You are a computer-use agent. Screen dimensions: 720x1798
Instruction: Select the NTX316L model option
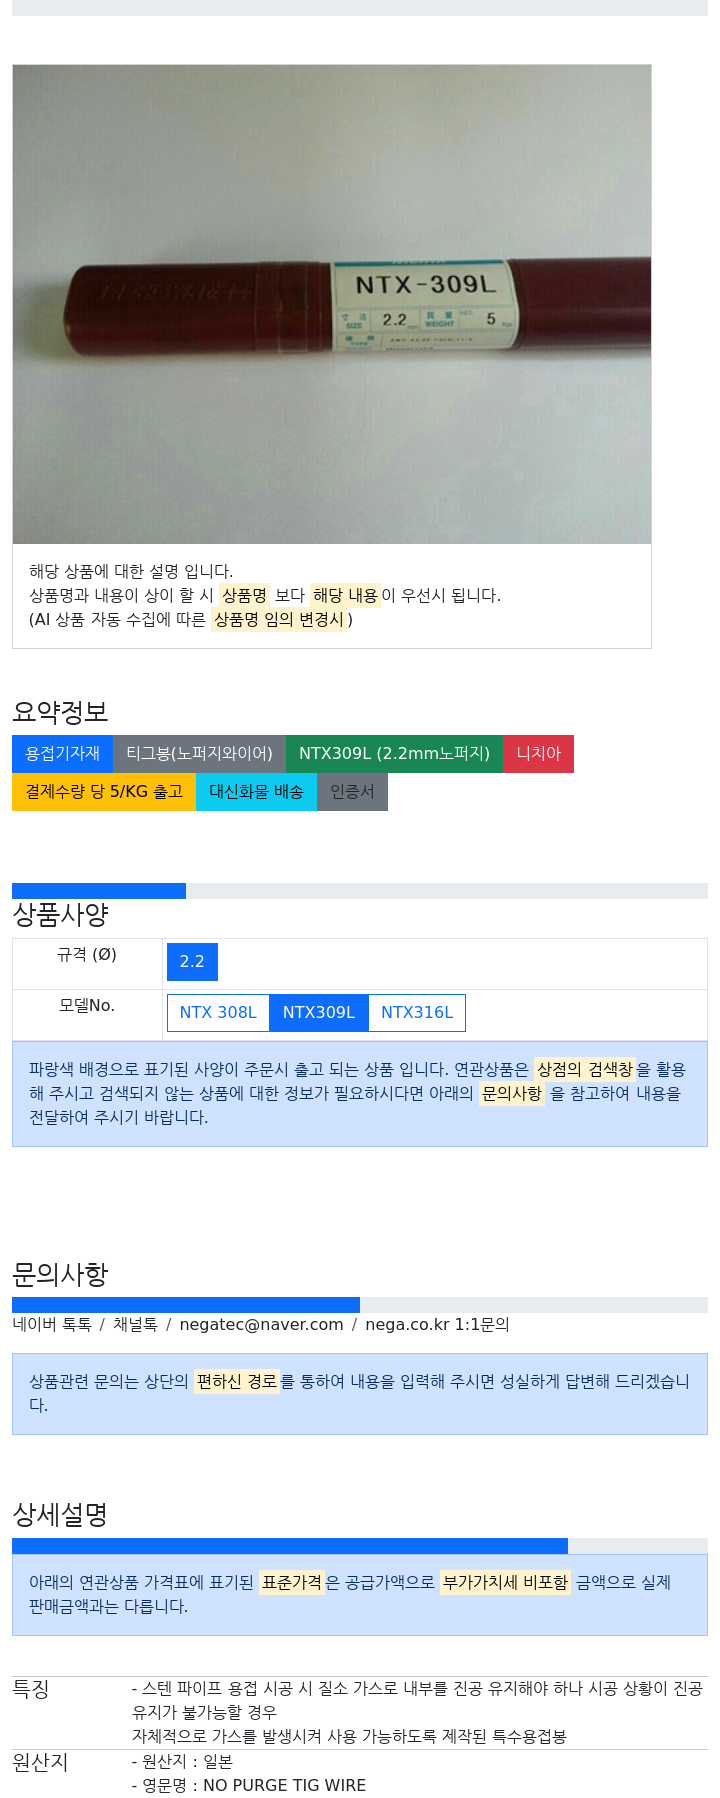tap(417, 1012)
